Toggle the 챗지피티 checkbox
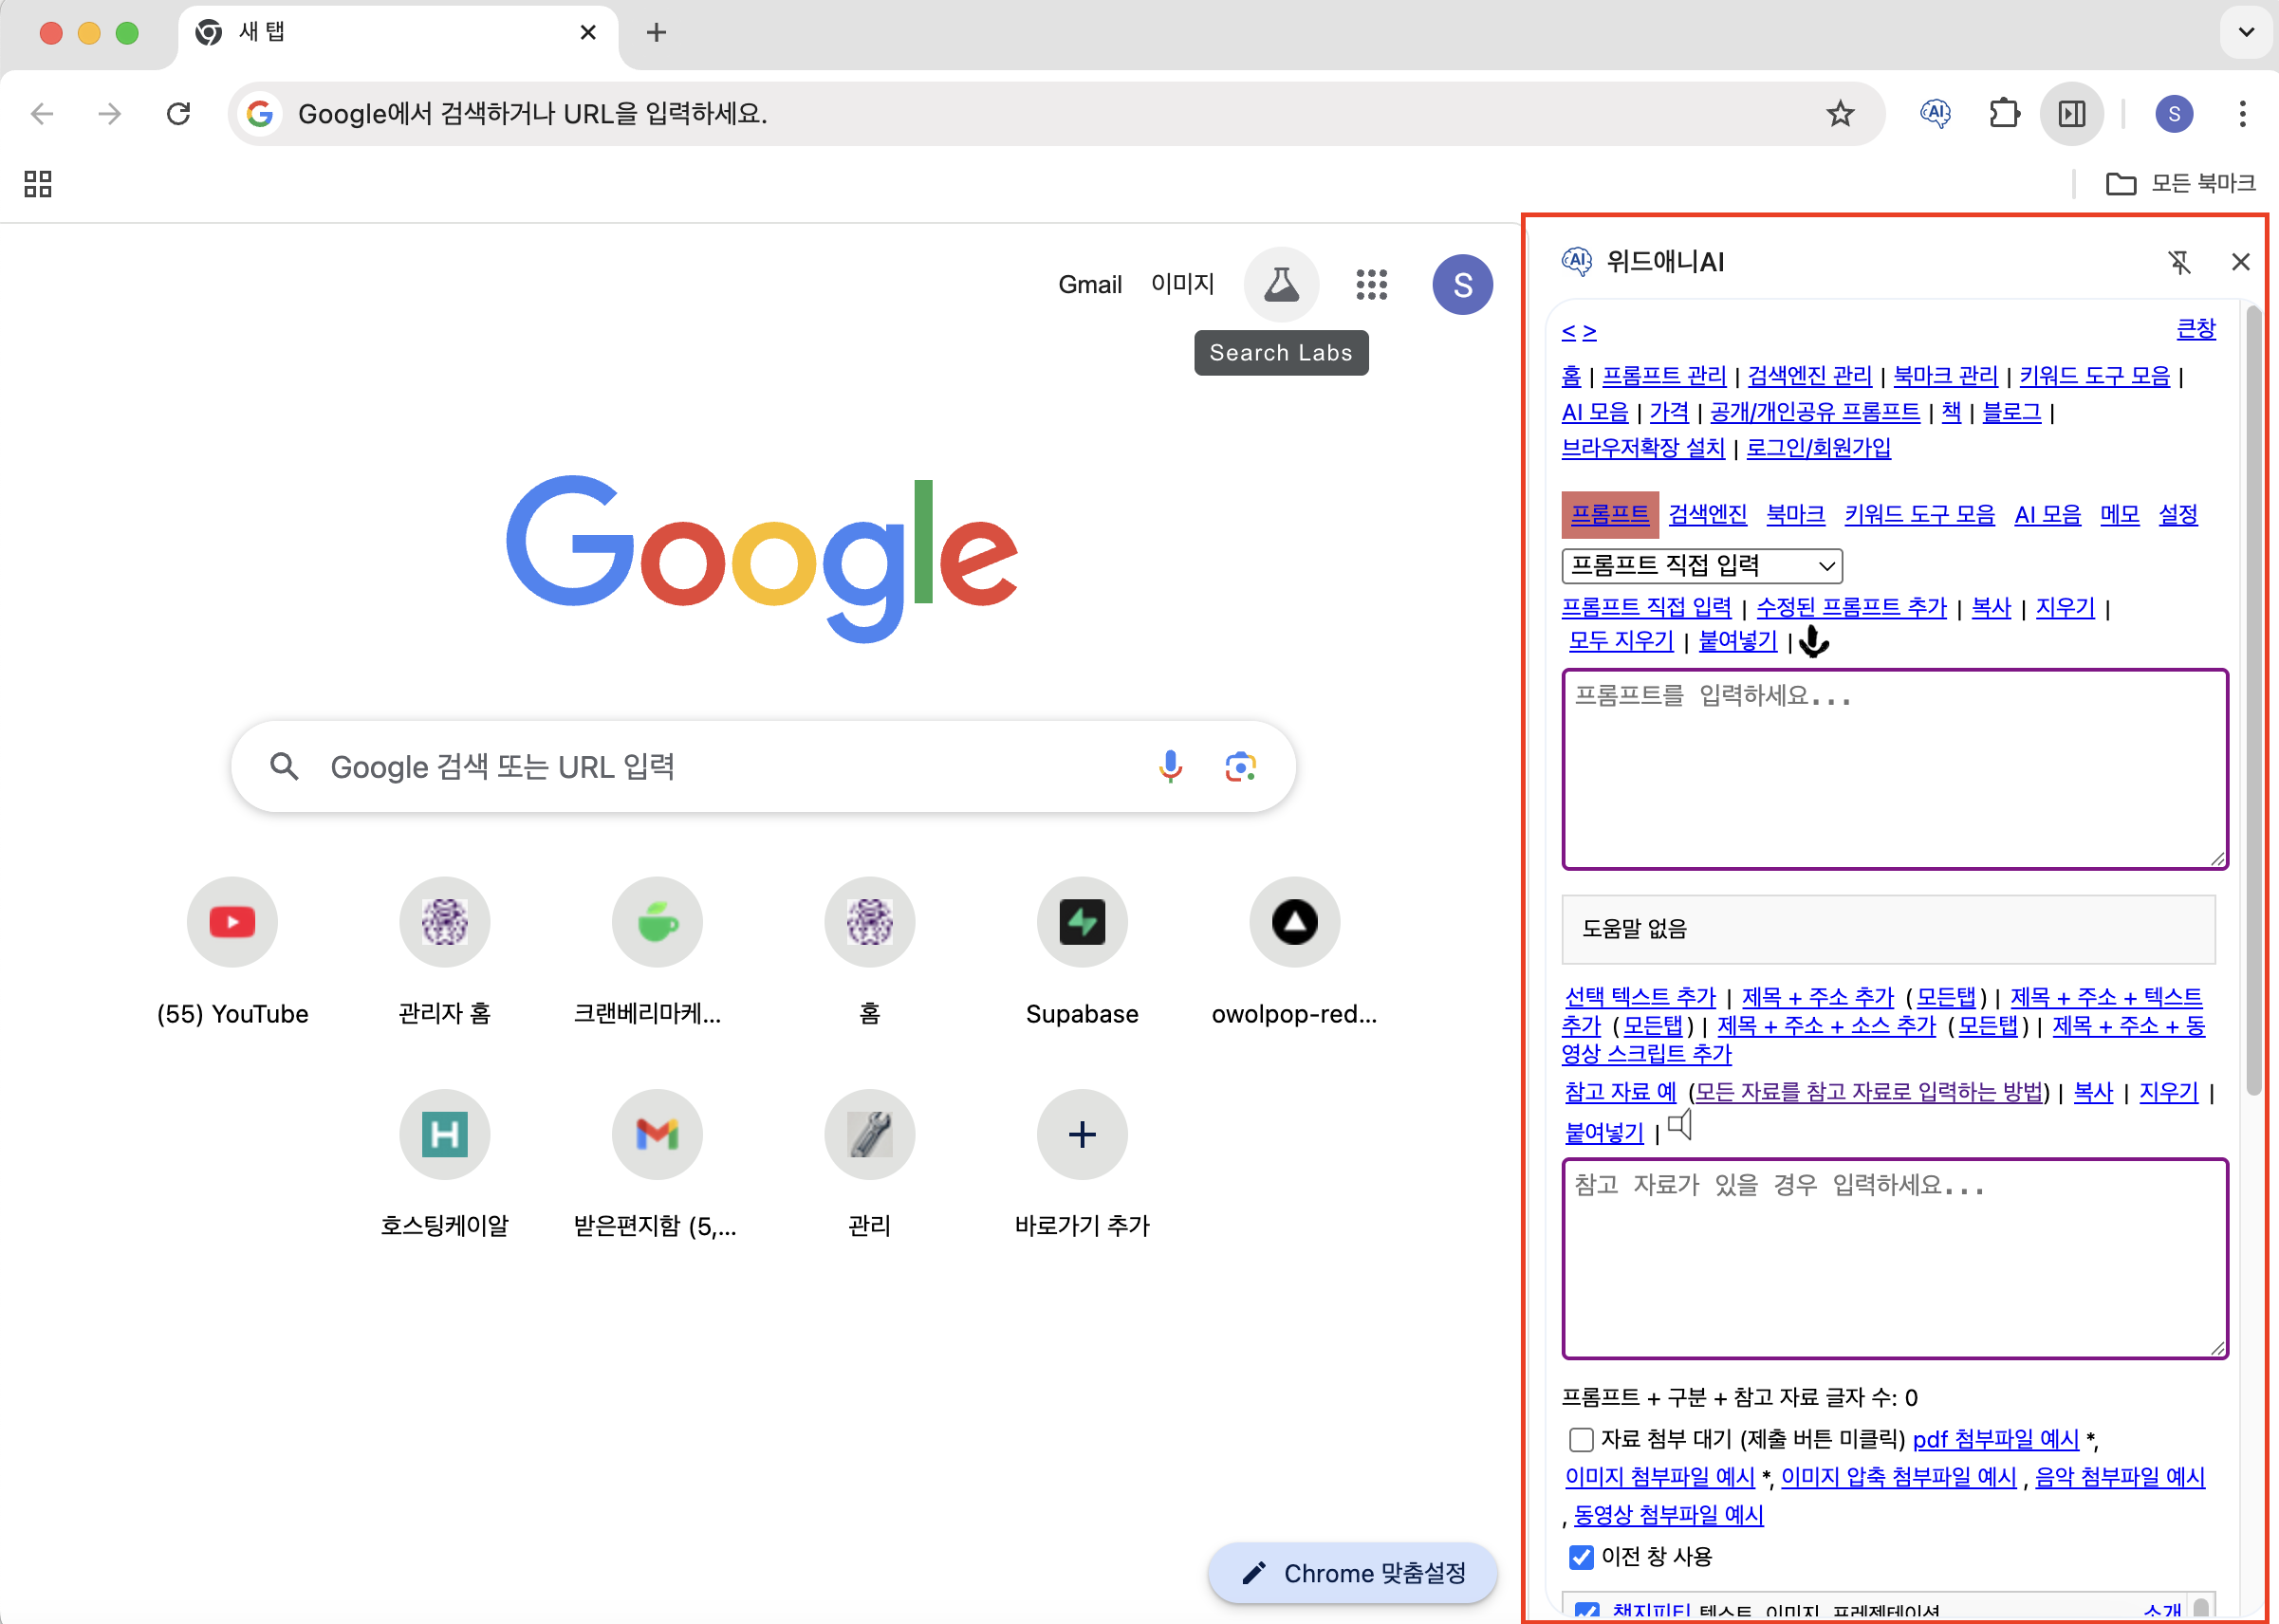 coord(1585,1611)
